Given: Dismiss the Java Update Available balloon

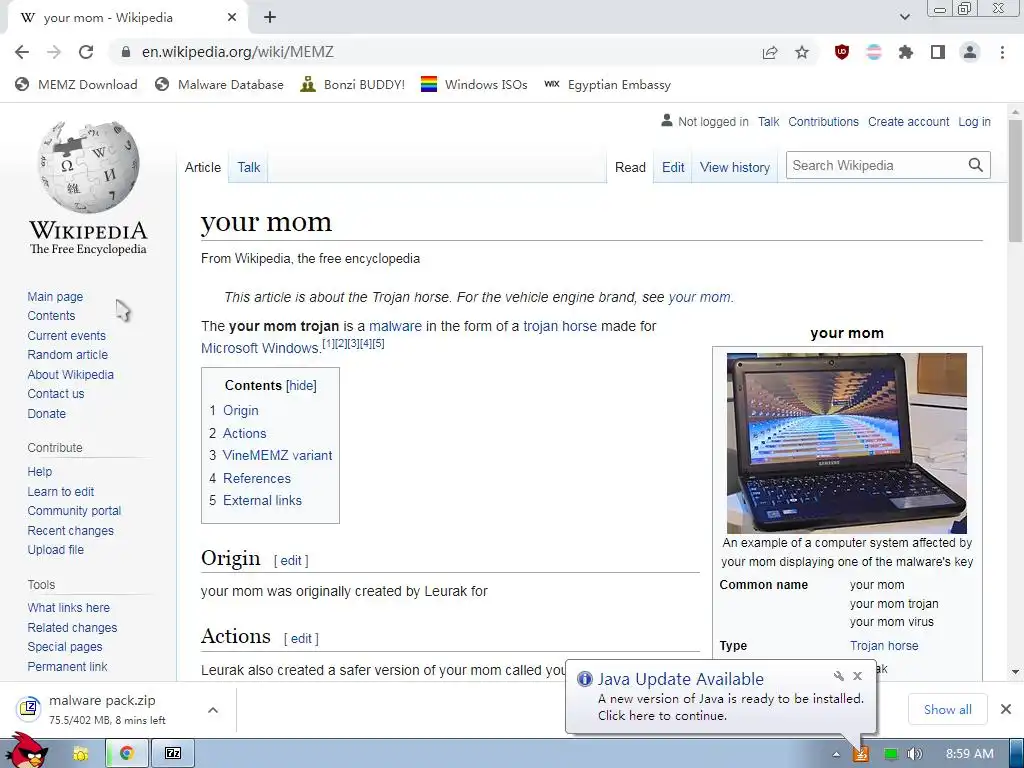Looking at the screenshot, I should tap(857, 676).
